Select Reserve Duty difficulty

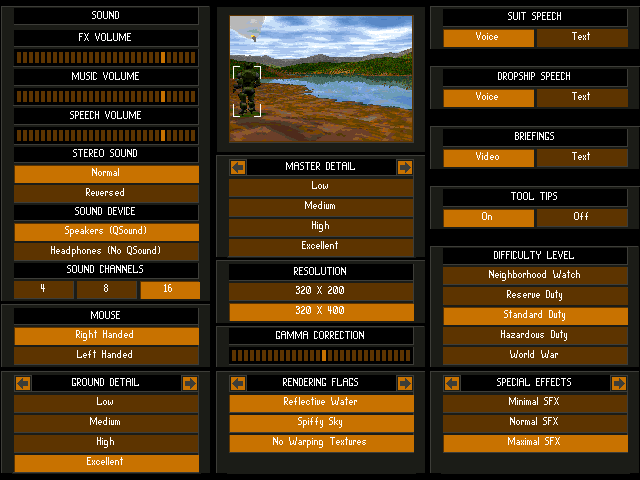tap(536, 296)
